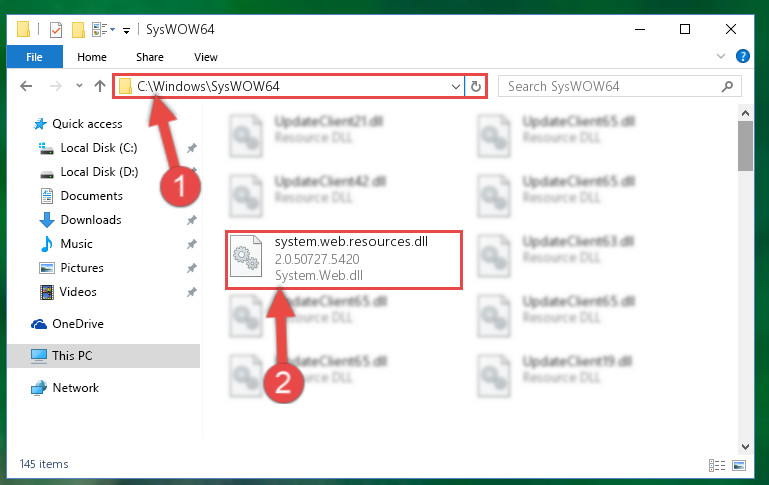Go forward with the Forward arrow
This screenshot has width=769, height=485.
pyautogui.click(x=55, y=86)
